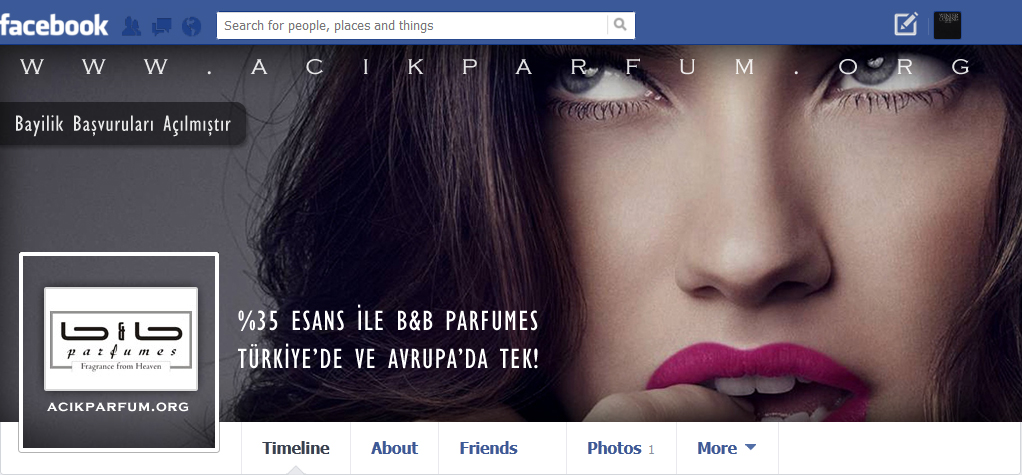Switch to the Timeline tab

(x=296, y=448)
